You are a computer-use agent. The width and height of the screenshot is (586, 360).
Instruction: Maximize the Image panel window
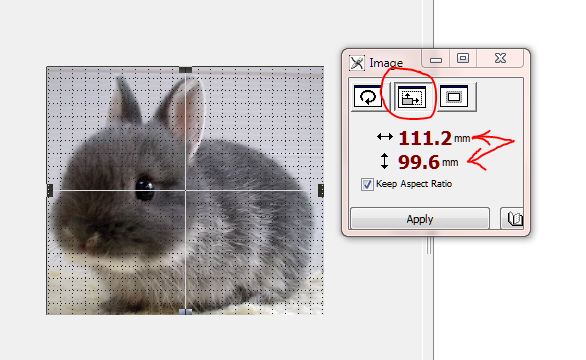463,59
